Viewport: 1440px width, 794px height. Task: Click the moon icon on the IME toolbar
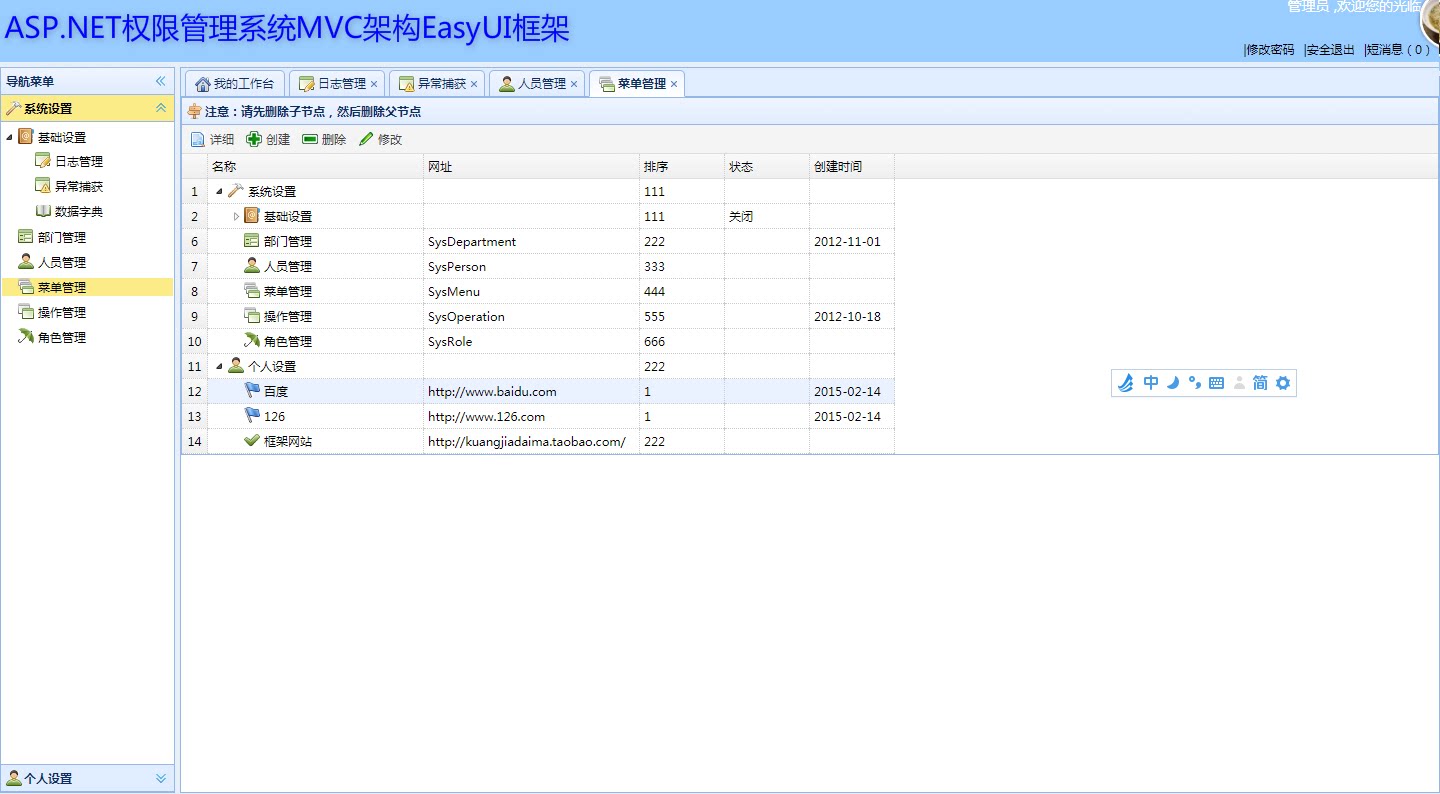coord(1173,383)
